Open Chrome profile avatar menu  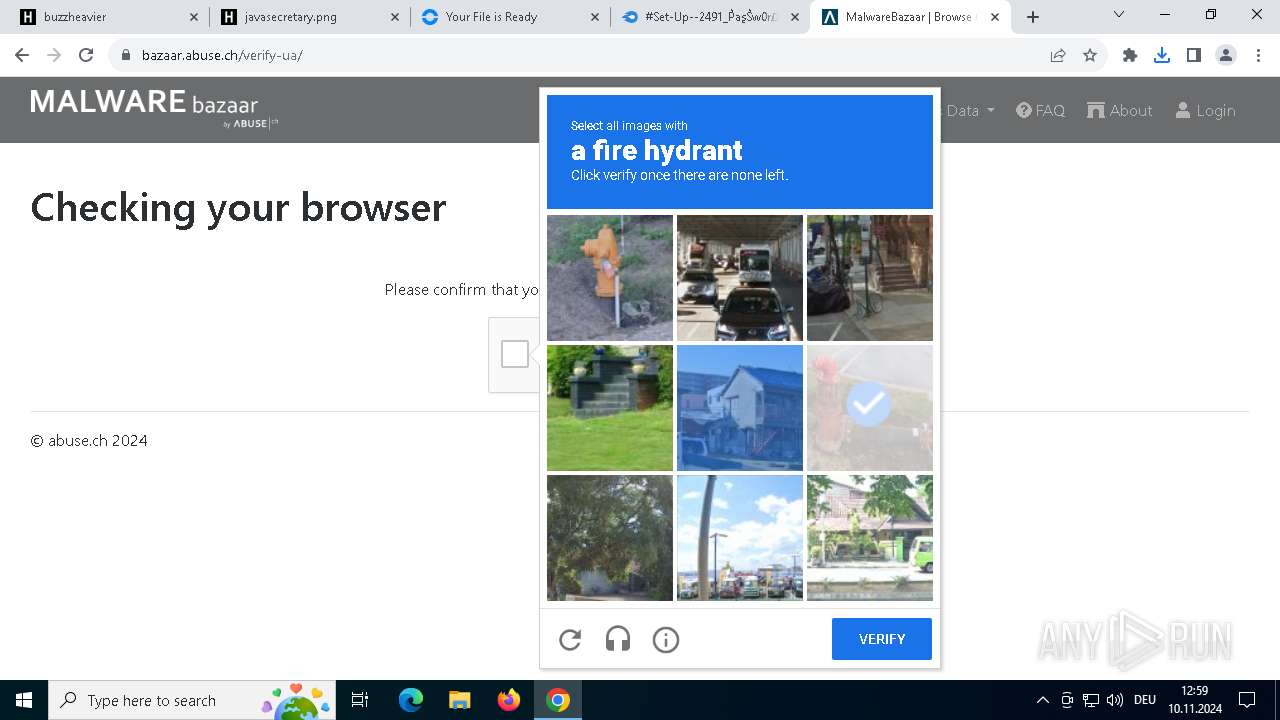[1226, 55]
